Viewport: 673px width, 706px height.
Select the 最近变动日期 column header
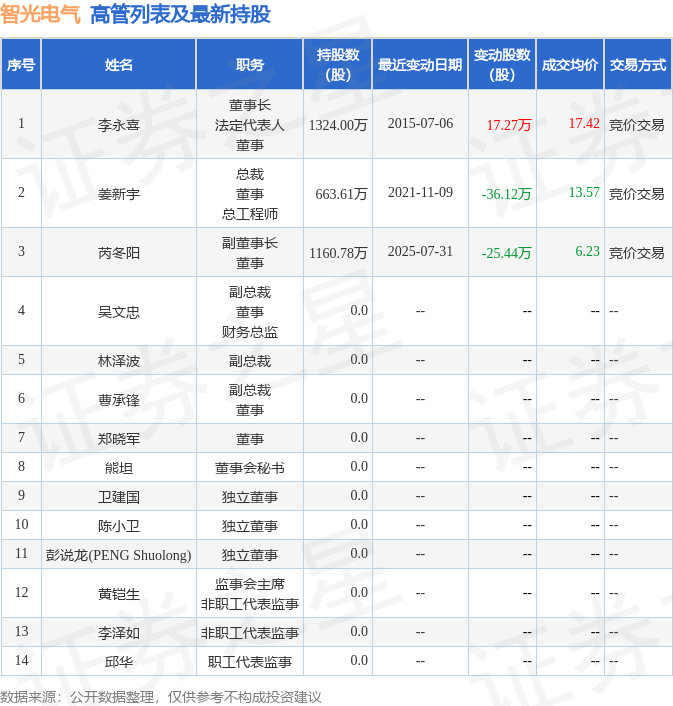click(x=420, y=65)
